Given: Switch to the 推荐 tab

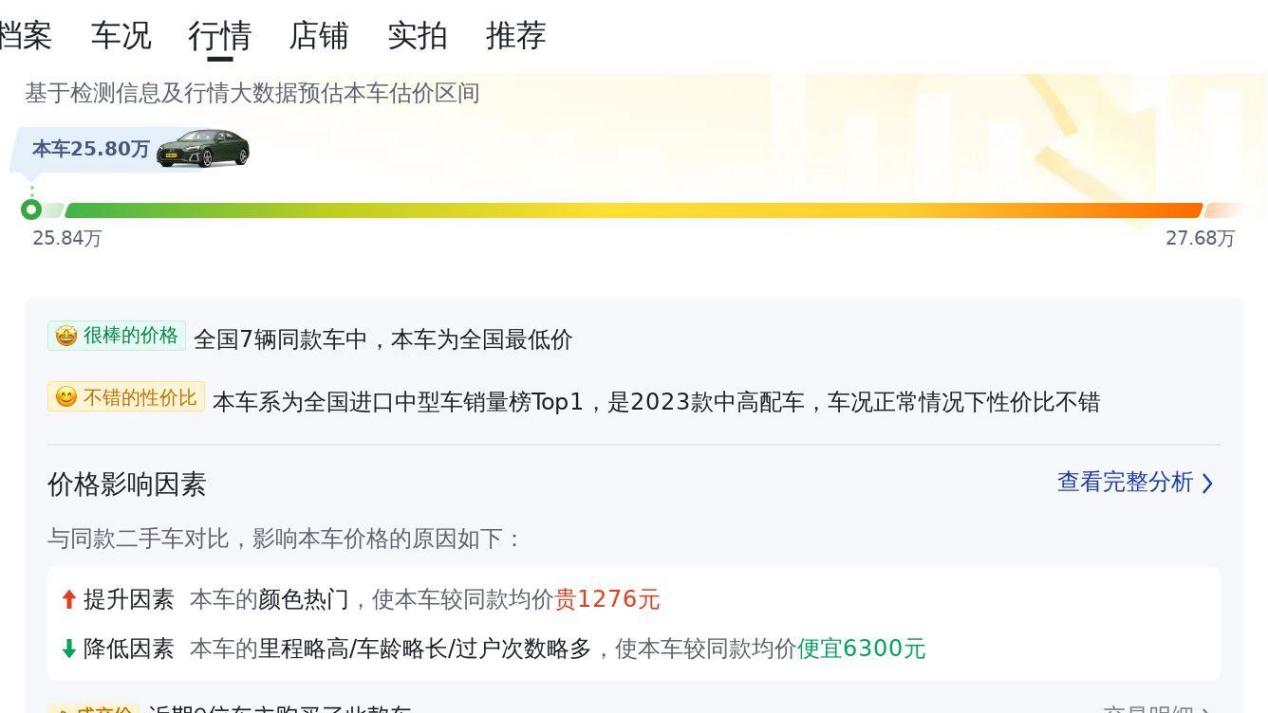Looking at the screenshot, I should 516,36.
